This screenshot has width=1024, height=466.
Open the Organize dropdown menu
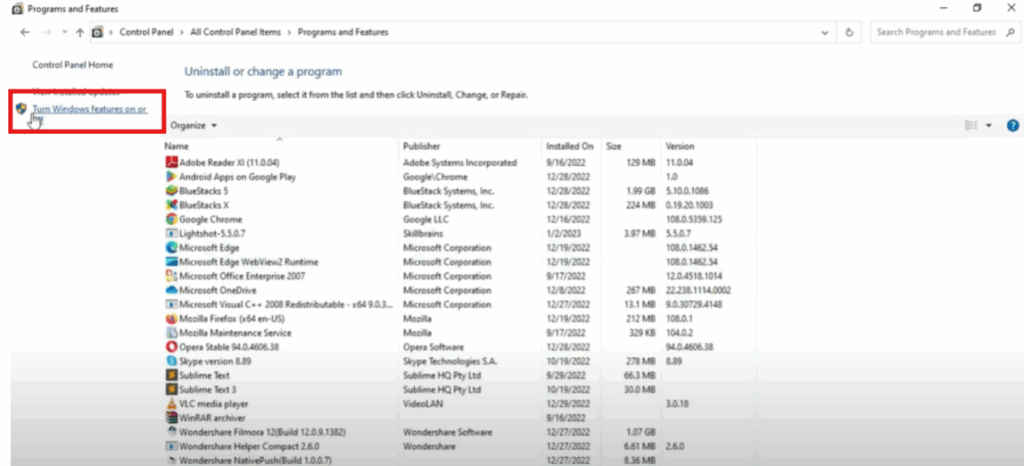193,126
